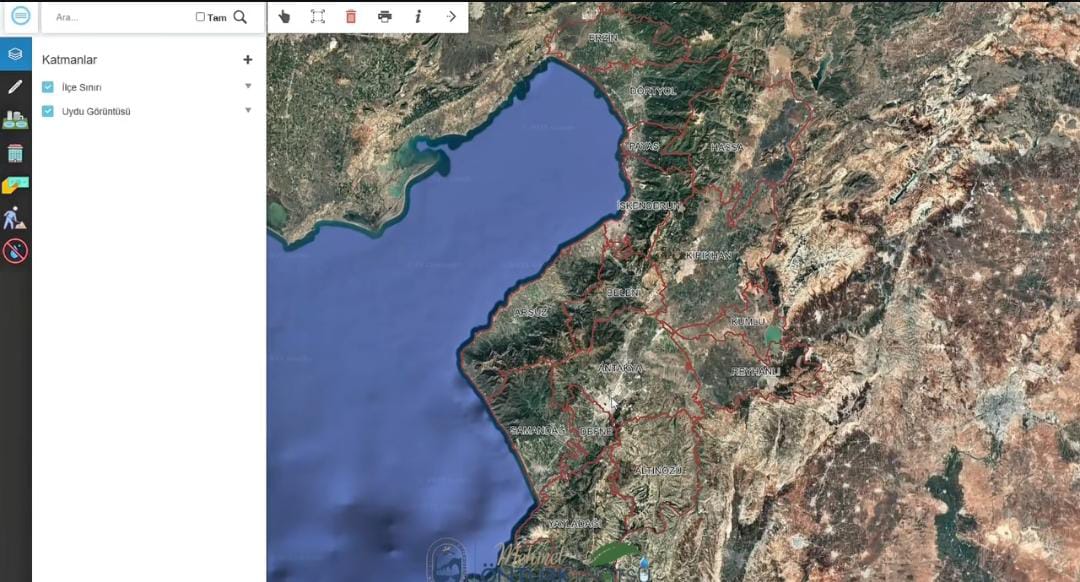Click the hamburger menu button
This screenshot has height=582, width=1080.
20,16
